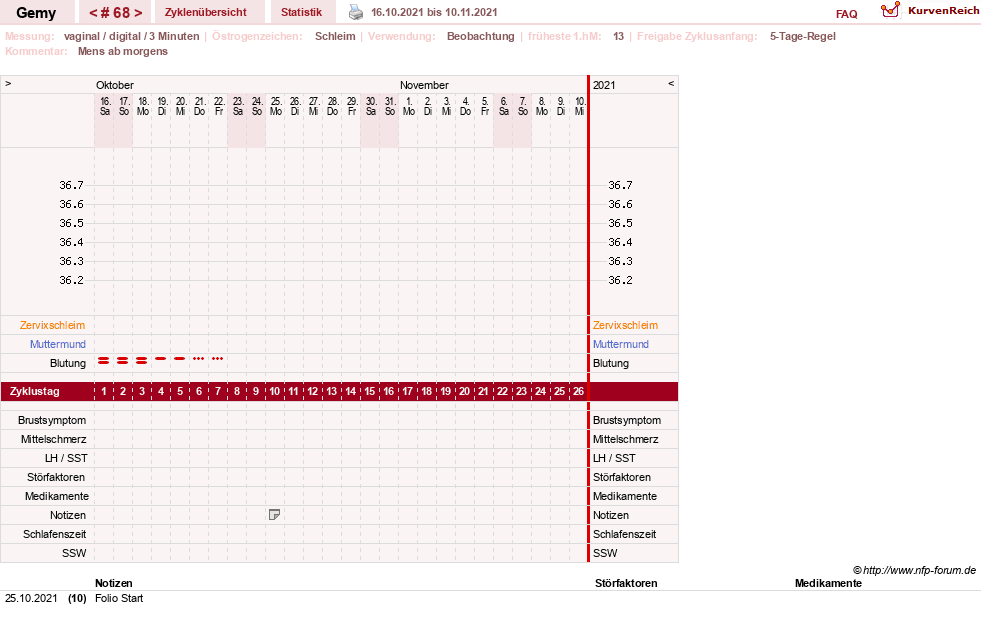Click note date 25.10.2021

pos(31,598)
